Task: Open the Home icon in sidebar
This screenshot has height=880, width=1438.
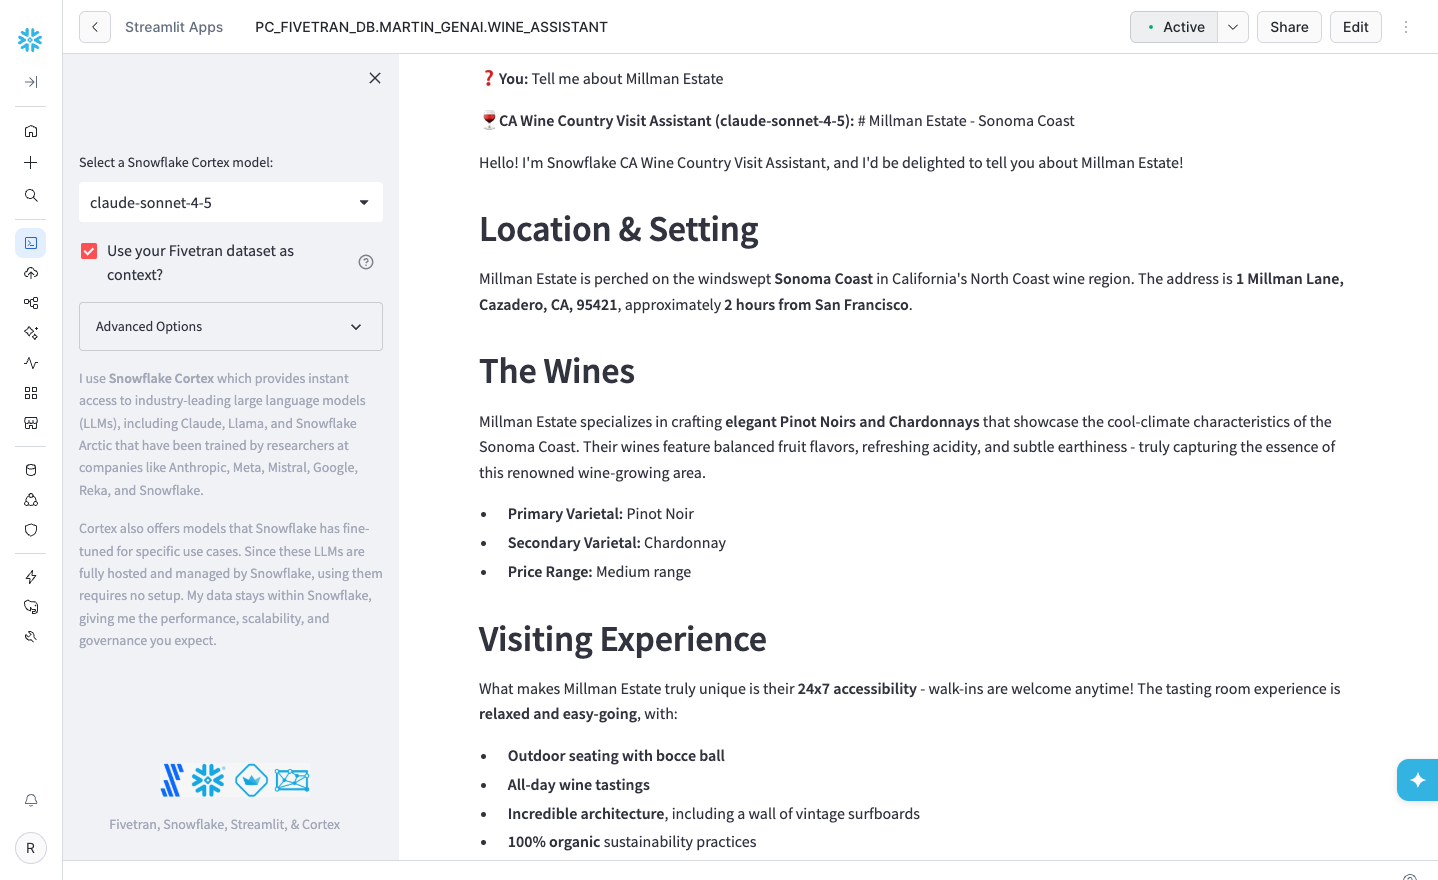Action: pos(31,131)
